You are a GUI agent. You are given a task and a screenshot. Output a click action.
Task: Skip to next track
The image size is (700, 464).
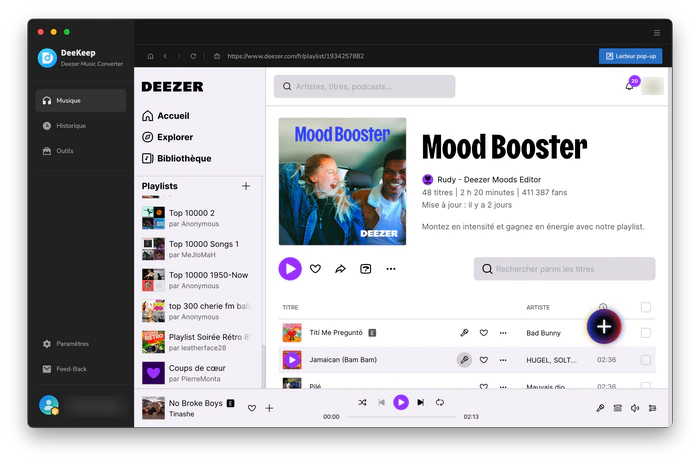click(421, 402)
